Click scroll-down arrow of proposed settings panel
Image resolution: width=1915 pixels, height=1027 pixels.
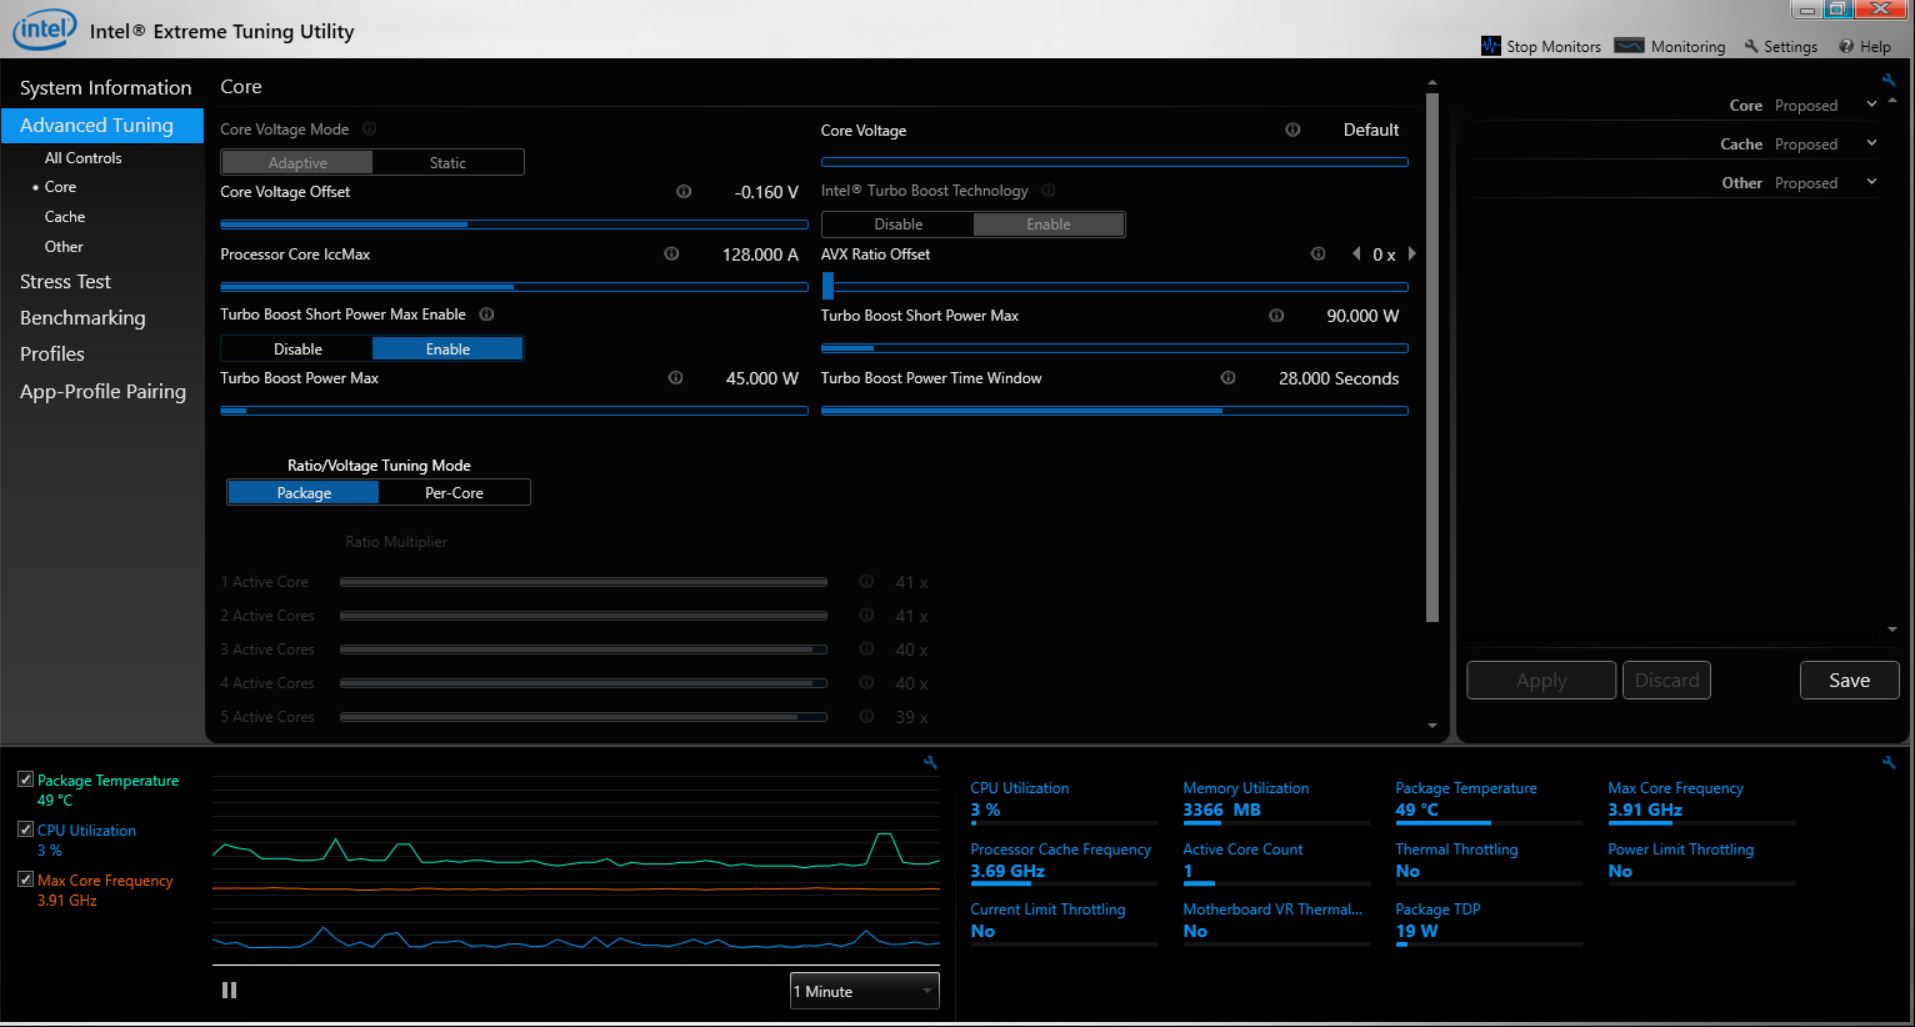pyautogui.click(x=1892, y=630)
